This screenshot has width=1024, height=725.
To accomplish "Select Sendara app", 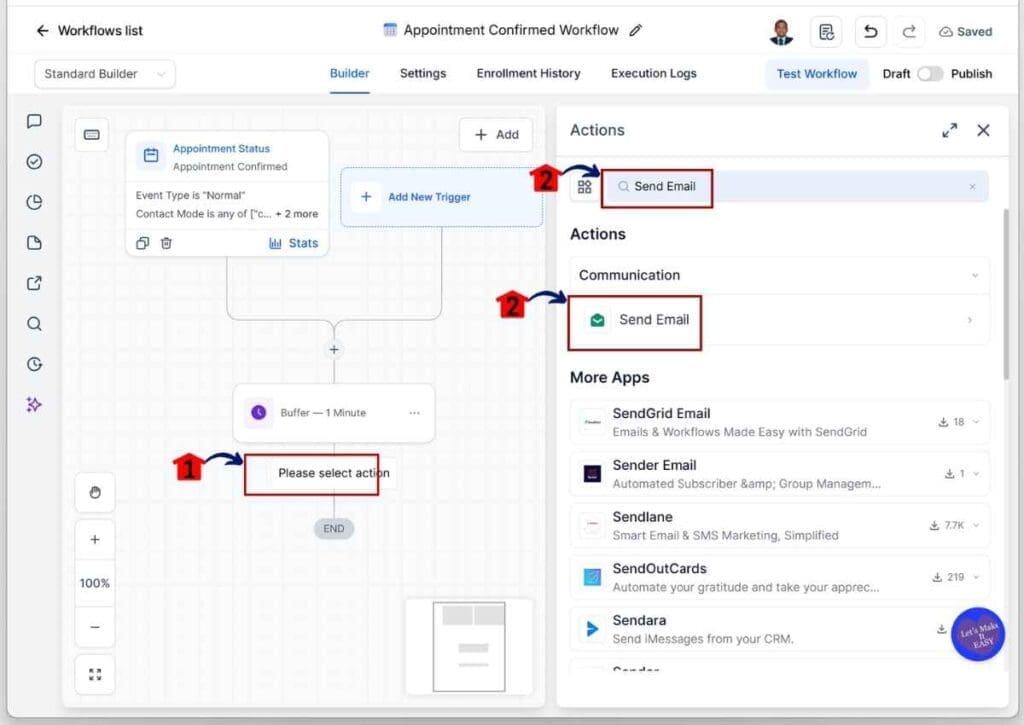I will click(779, 628).
